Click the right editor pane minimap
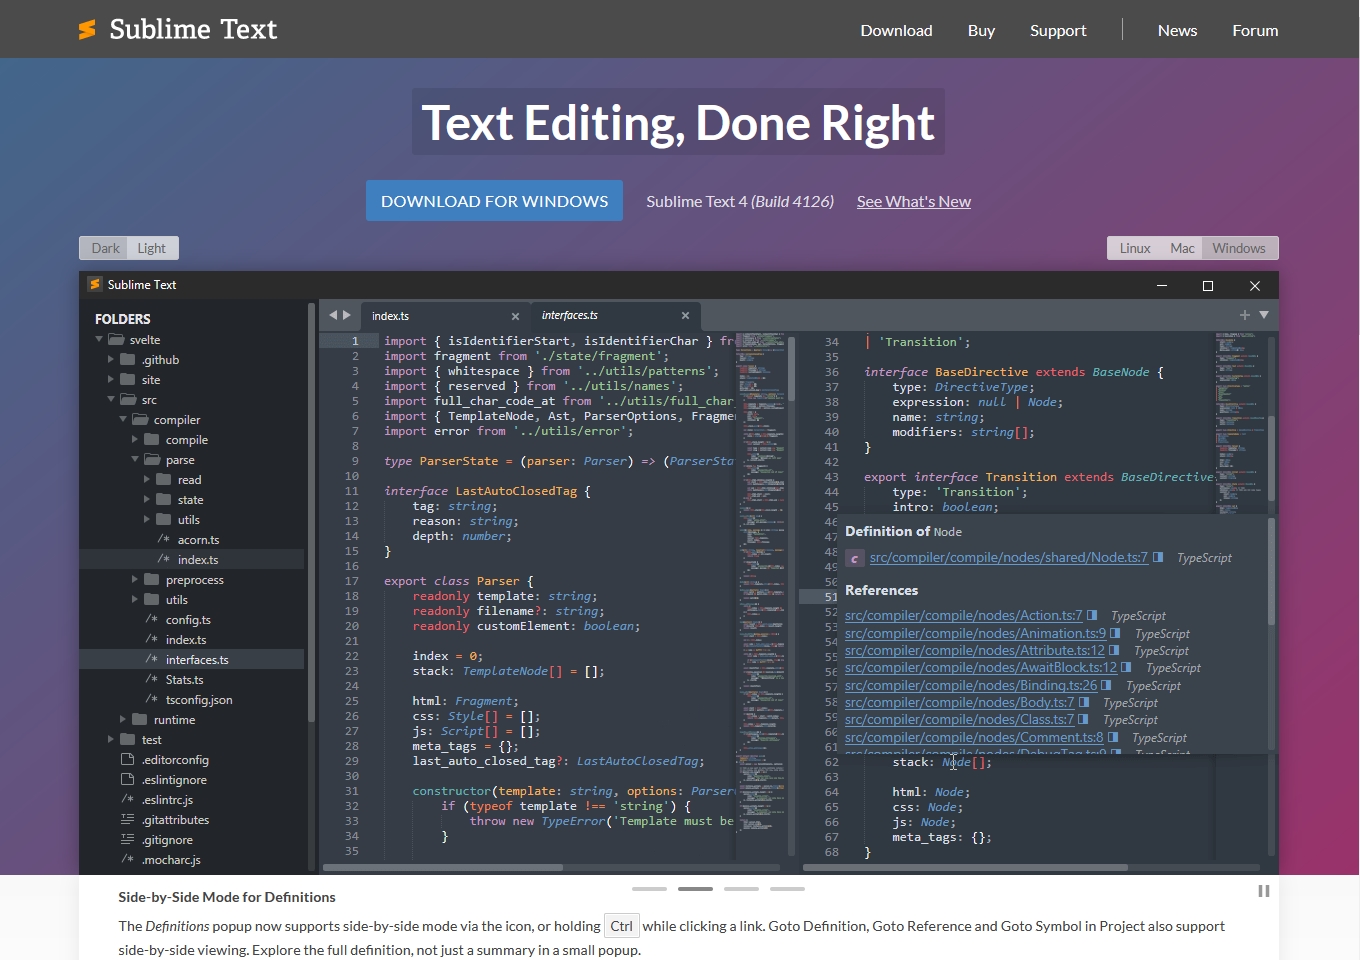The height and width of the screenshot is (960, 1360). point(1240,423)
